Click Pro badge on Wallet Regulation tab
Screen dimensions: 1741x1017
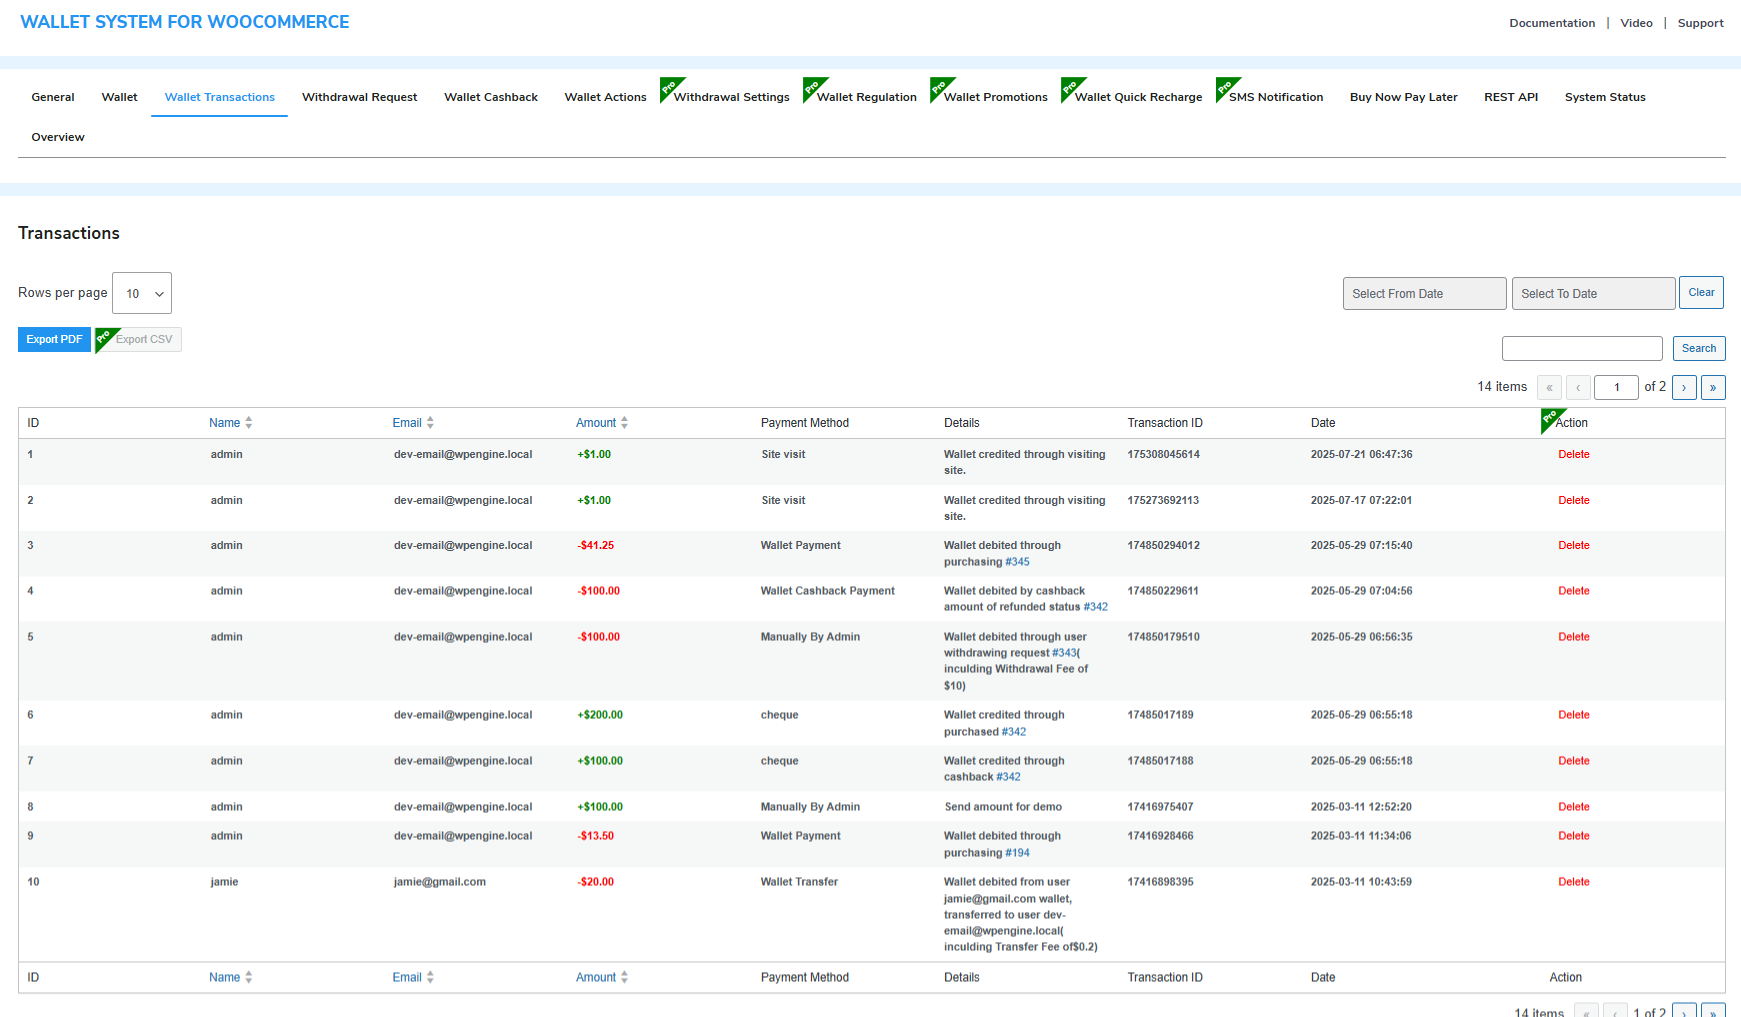pos(814,88)
